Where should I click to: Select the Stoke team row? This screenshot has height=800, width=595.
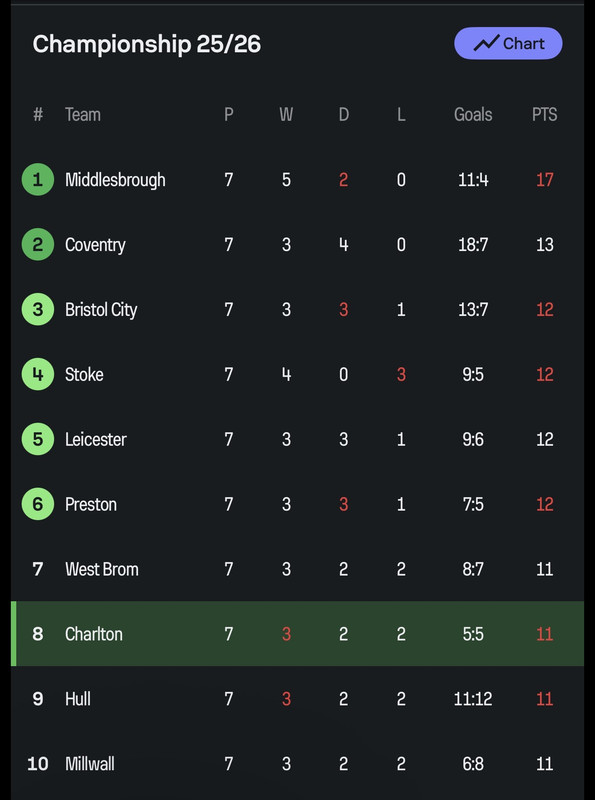click(x=298, y=374)
